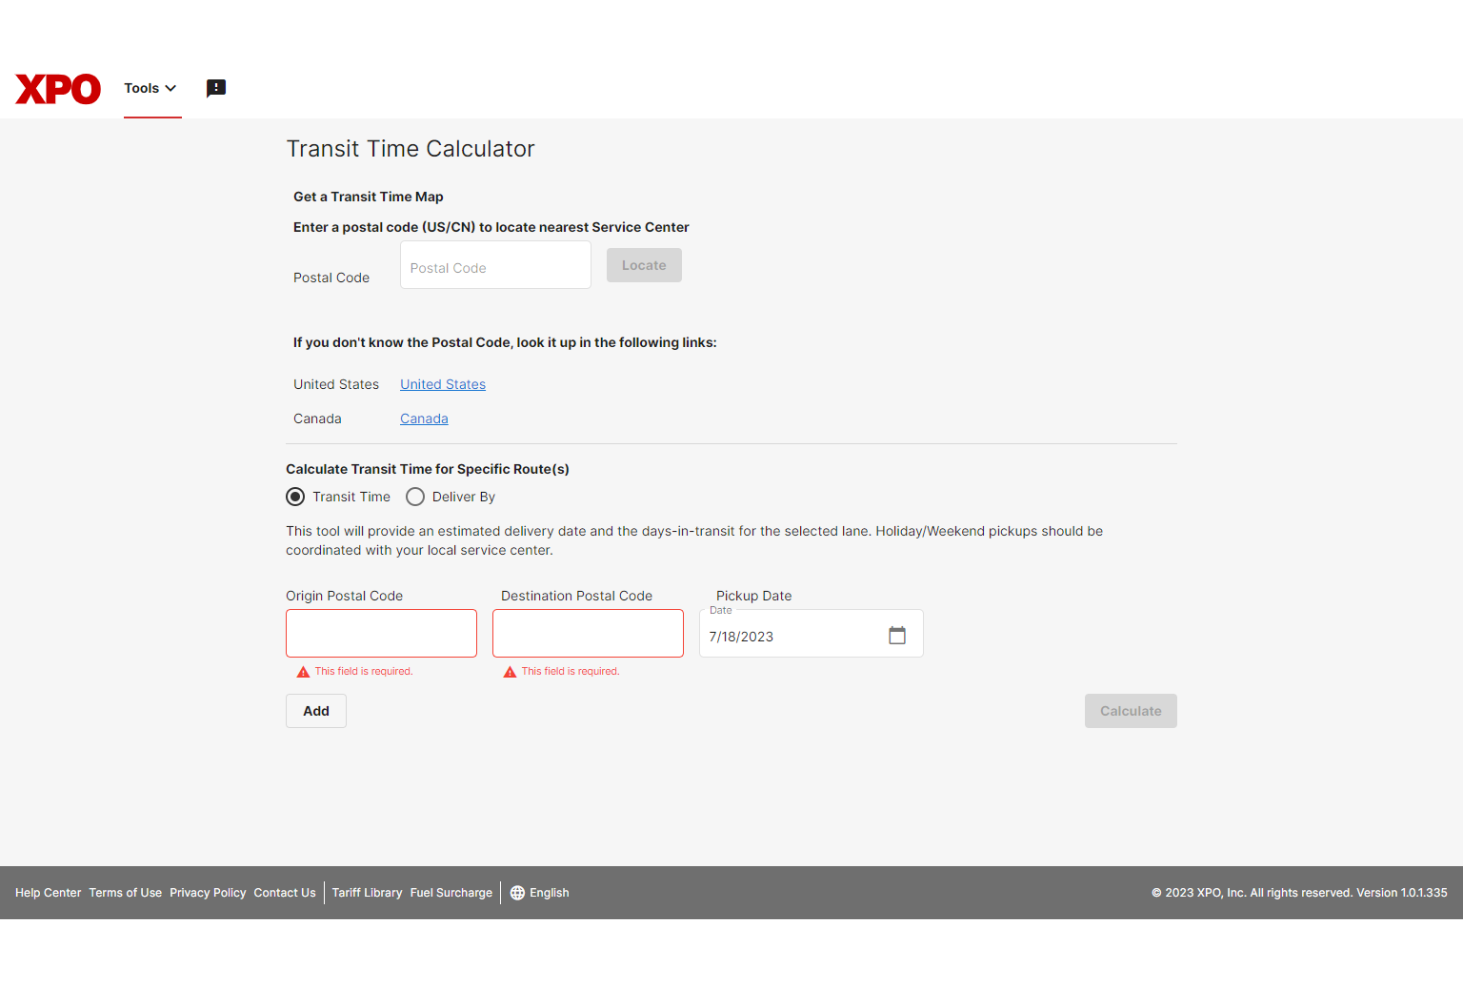Open the Tariff Library from the footer
1480x987 pixels.
point(366,892)
